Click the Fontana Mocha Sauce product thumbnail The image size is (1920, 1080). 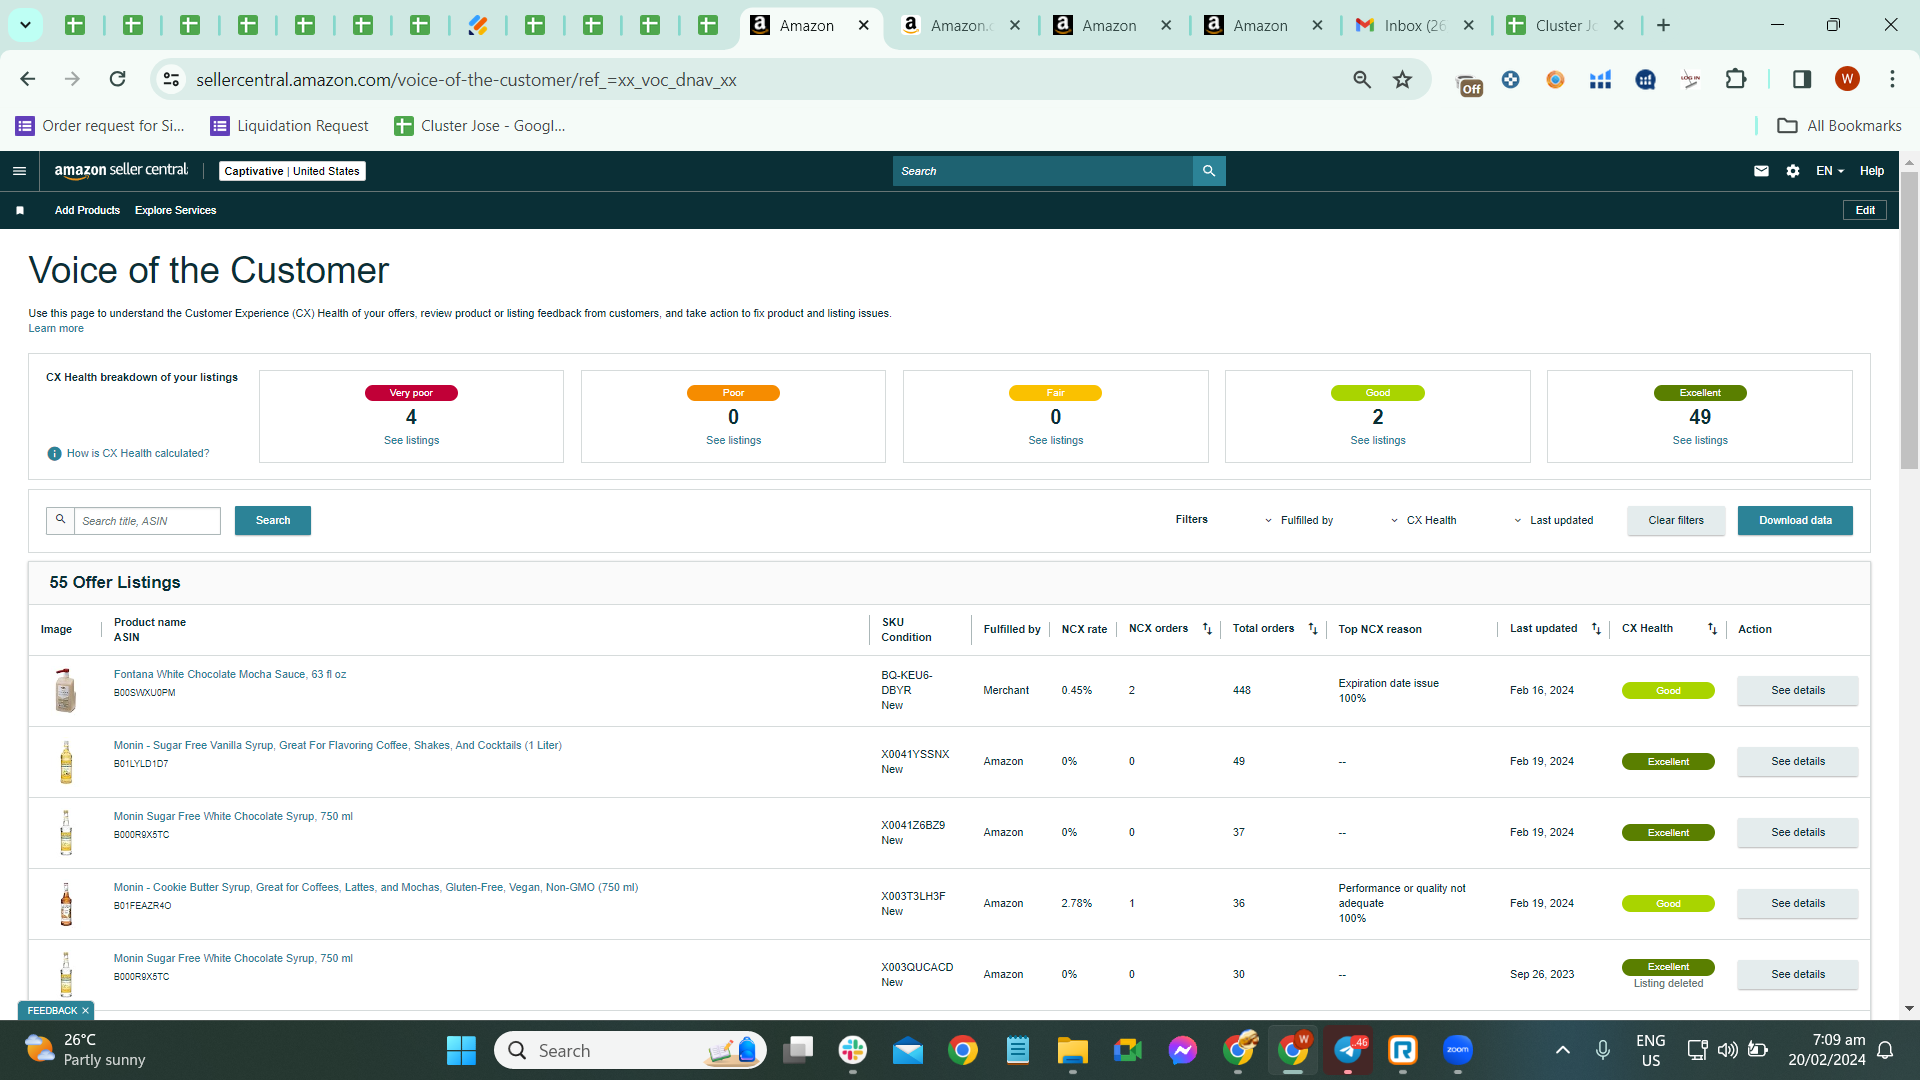(x=66, y=691)
